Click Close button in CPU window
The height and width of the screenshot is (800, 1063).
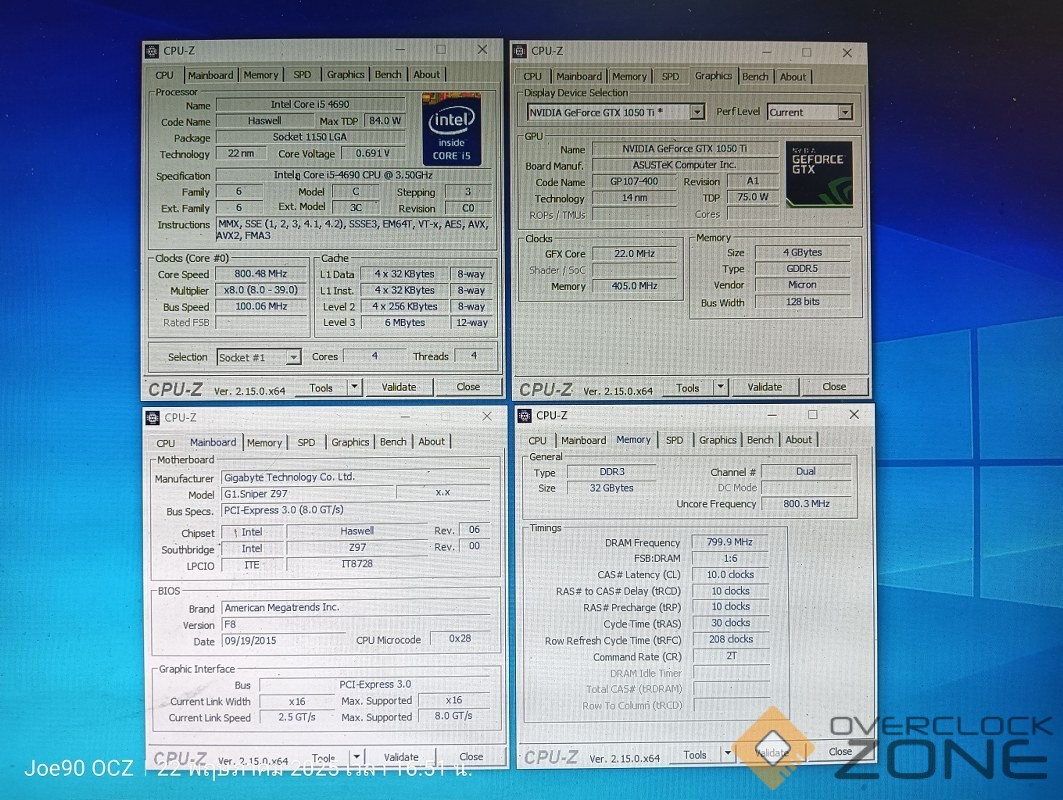pyautogui.click(x=468, y=386)
